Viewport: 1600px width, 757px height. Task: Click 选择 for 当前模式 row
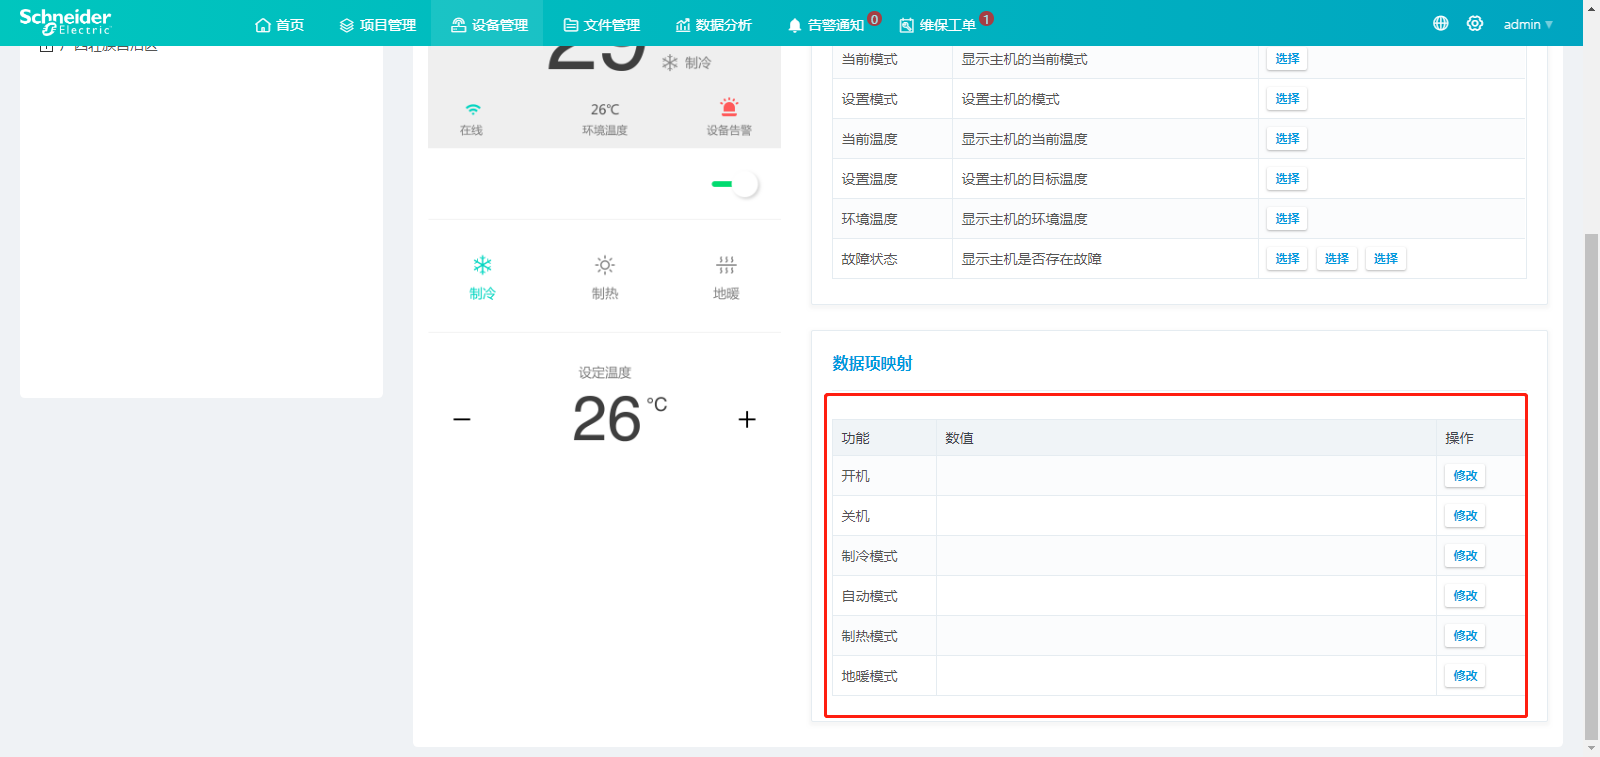pyautogui.click(x=1287, y=59)
